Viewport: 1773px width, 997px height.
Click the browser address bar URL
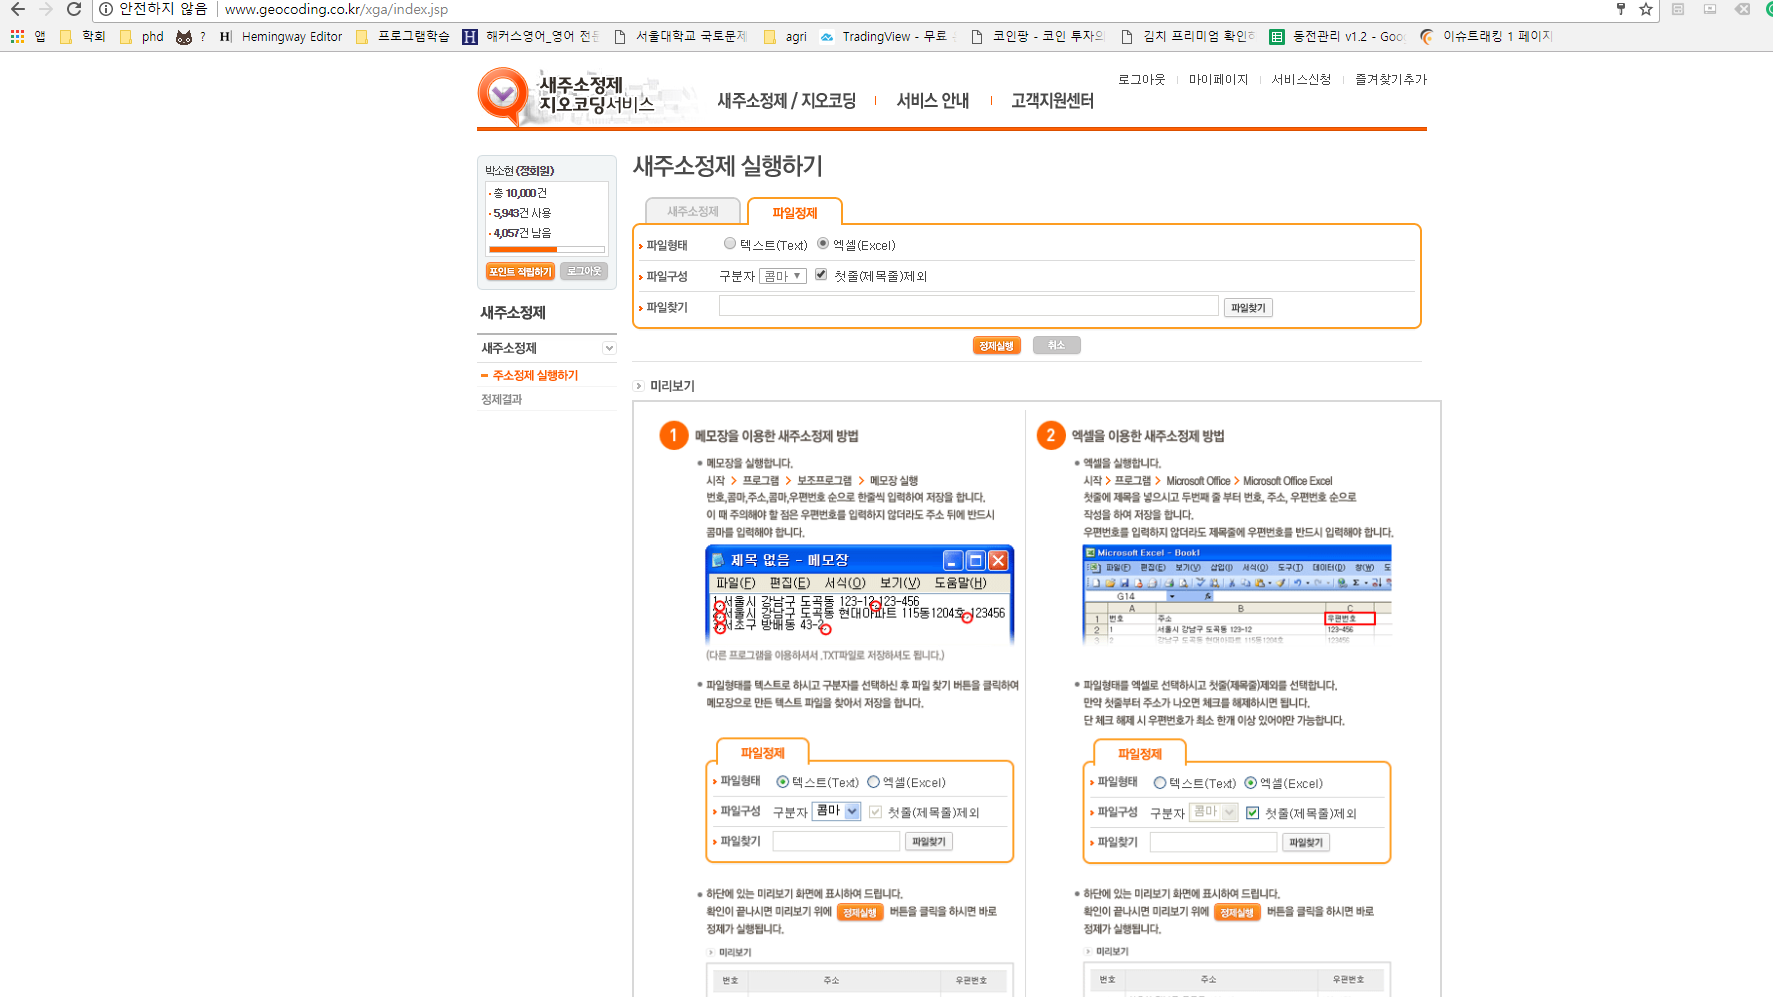pos(336,9)
